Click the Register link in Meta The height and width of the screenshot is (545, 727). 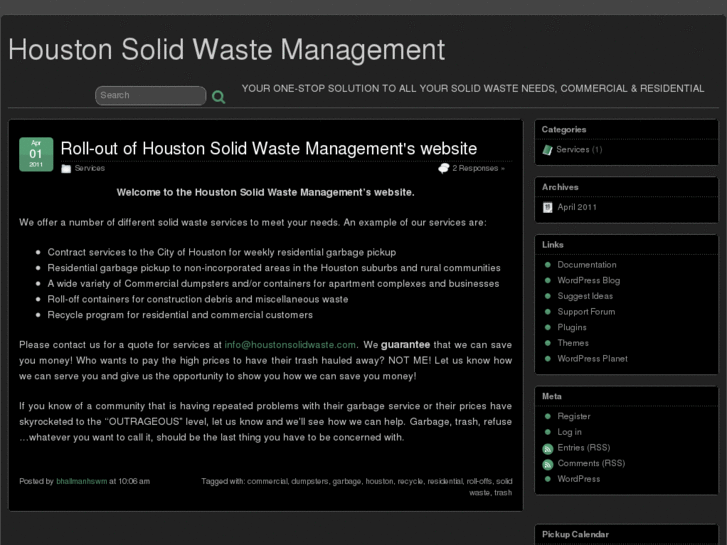[574, 417]
